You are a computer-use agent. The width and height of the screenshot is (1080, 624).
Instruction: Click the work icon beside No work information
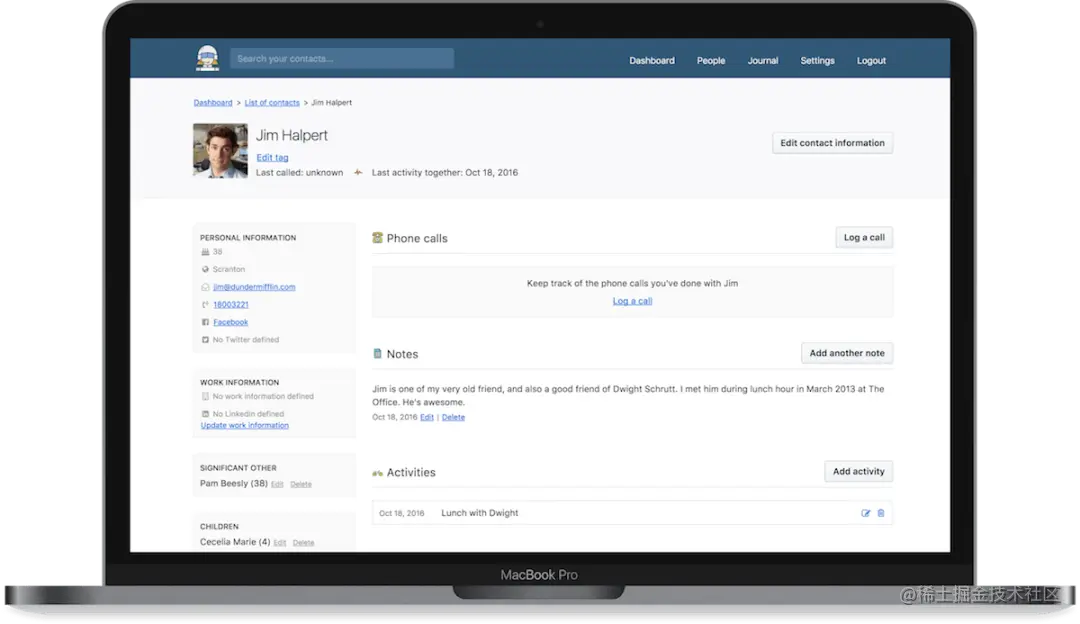click(205, 397)
